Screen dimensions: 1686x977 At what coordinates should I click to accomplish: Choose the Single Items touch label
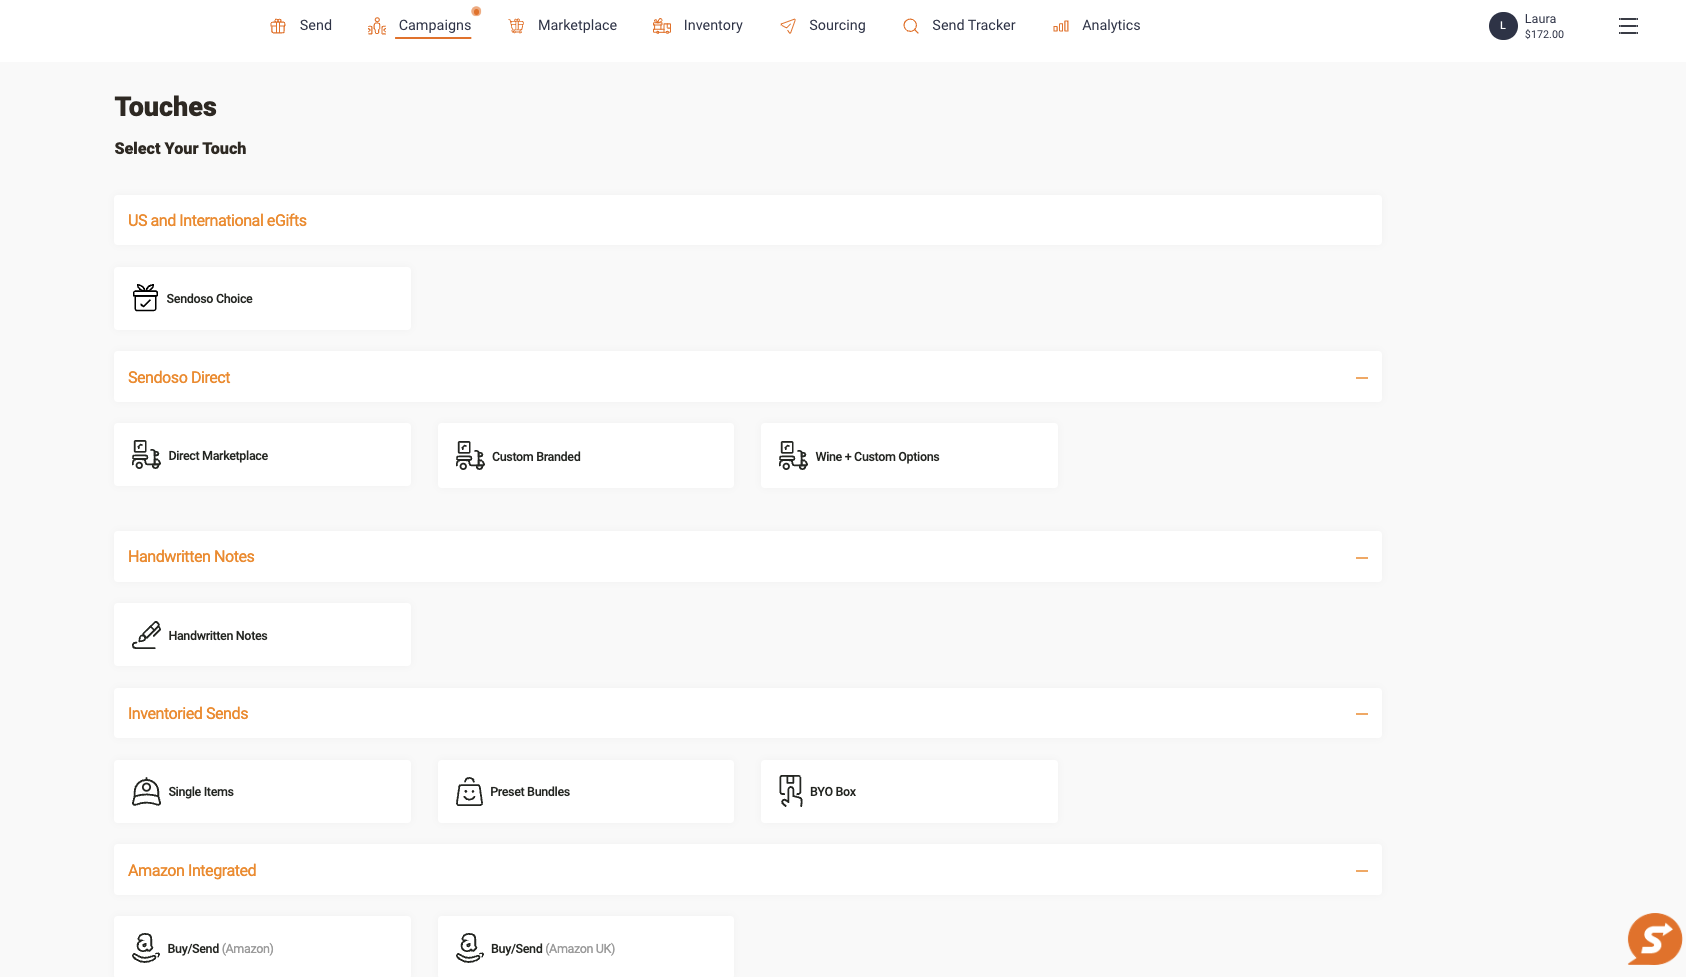pos(201,791)
